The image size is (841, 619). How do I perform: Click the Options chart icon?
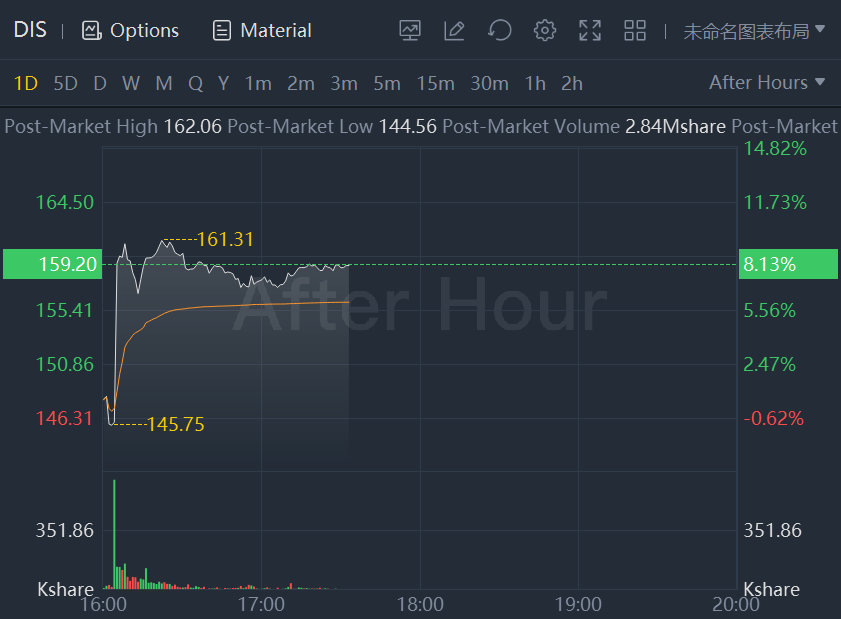[x=92, y=31]
